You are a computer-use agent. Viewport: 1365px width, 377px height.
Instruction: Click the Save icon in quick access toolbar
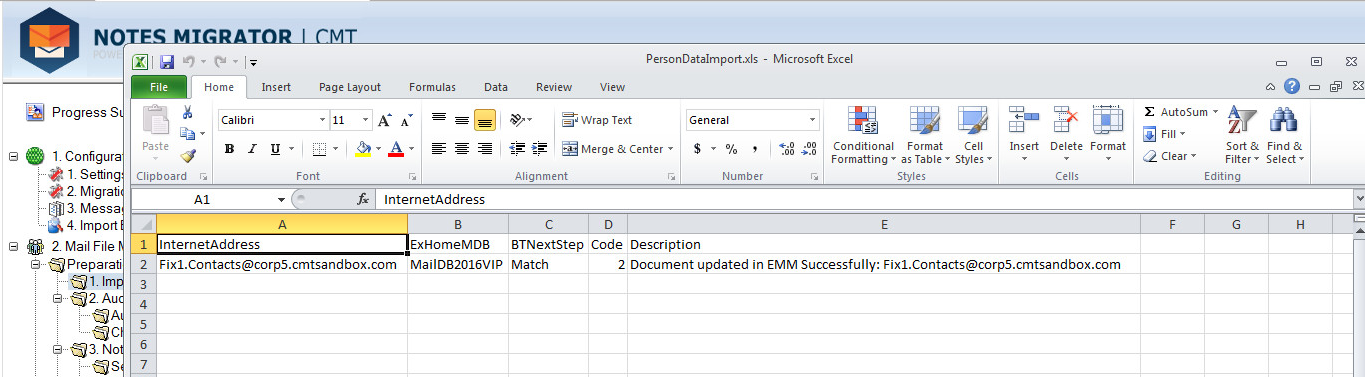[x=167, y=61]
